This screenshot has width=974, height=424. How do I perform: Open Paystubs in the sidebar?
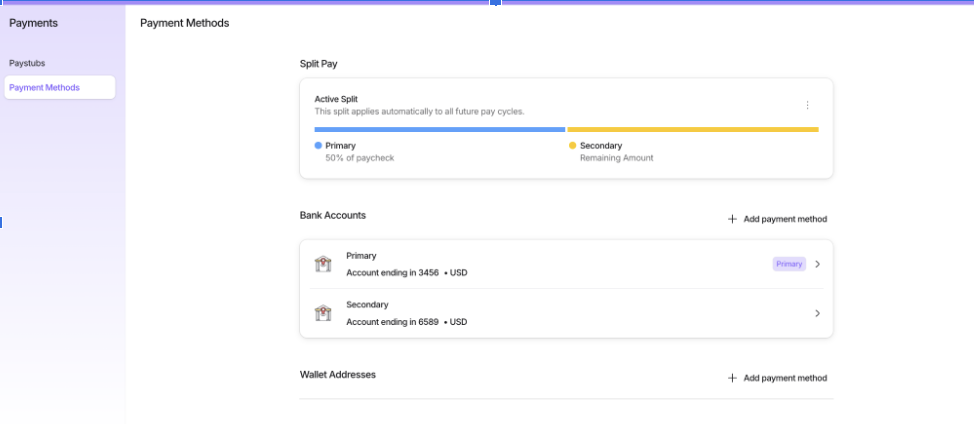click(27, 63)
